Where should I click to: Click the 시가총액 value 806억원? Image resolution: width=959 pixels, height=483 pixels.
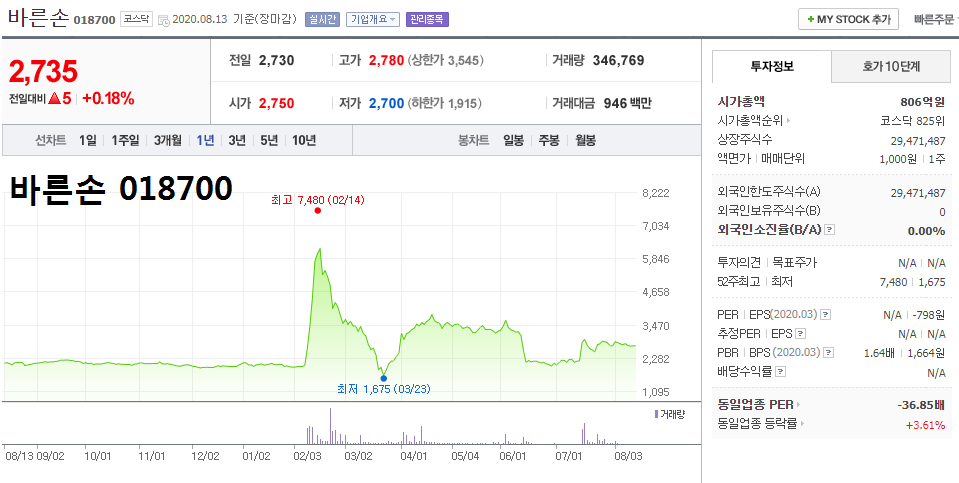[x=923, y=102]
